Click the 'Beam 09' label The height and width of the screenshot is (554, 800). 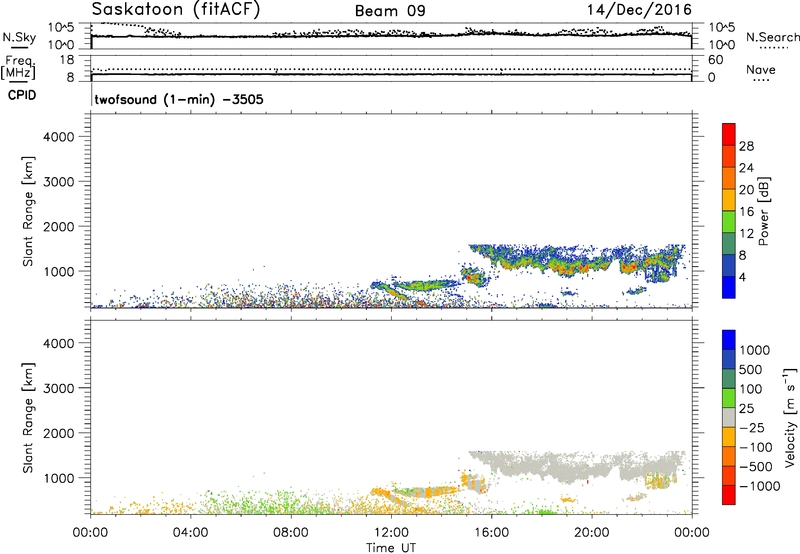pos(390,11)
